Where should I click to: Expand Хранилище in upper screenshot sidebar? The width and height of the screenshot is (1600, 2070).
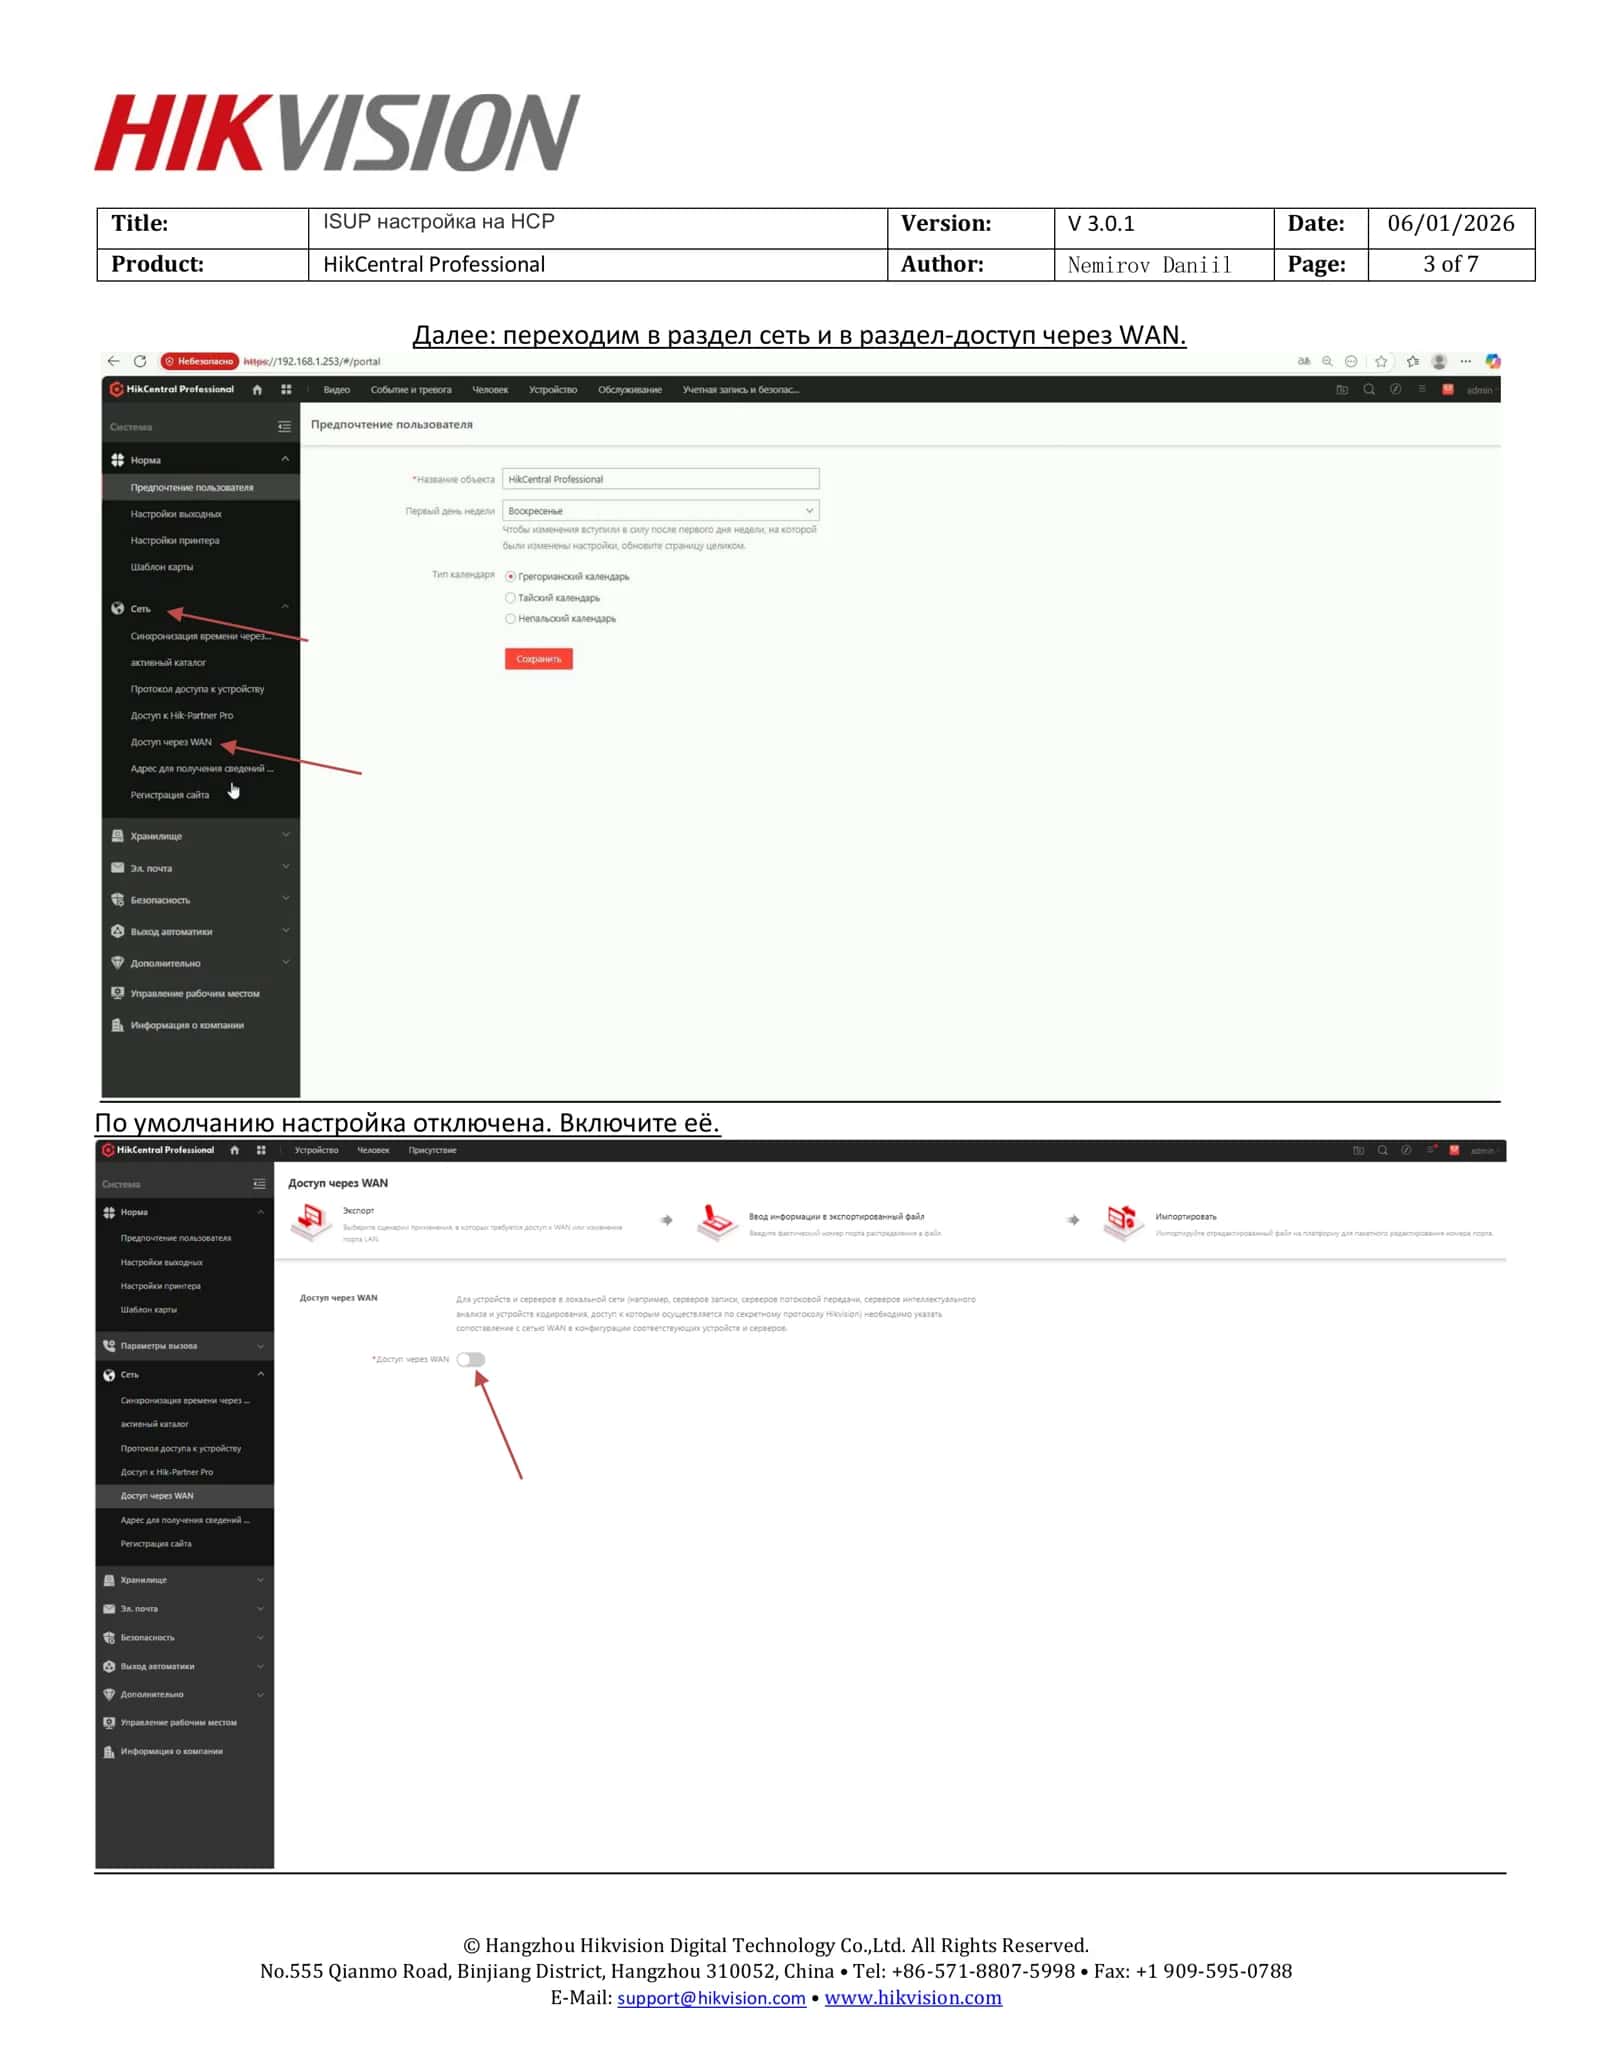pyautogui.click(x=285, y=835)
